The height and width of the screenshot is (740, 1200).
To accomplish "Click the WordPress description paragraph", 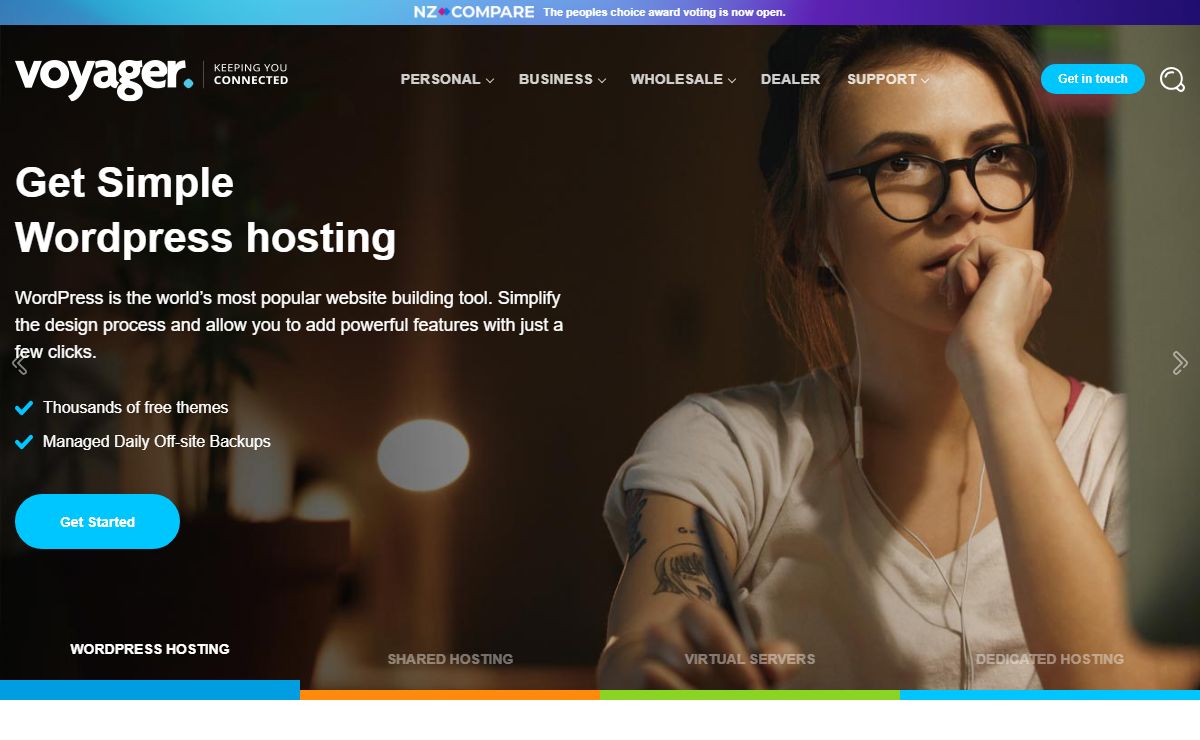I will 289,325.
